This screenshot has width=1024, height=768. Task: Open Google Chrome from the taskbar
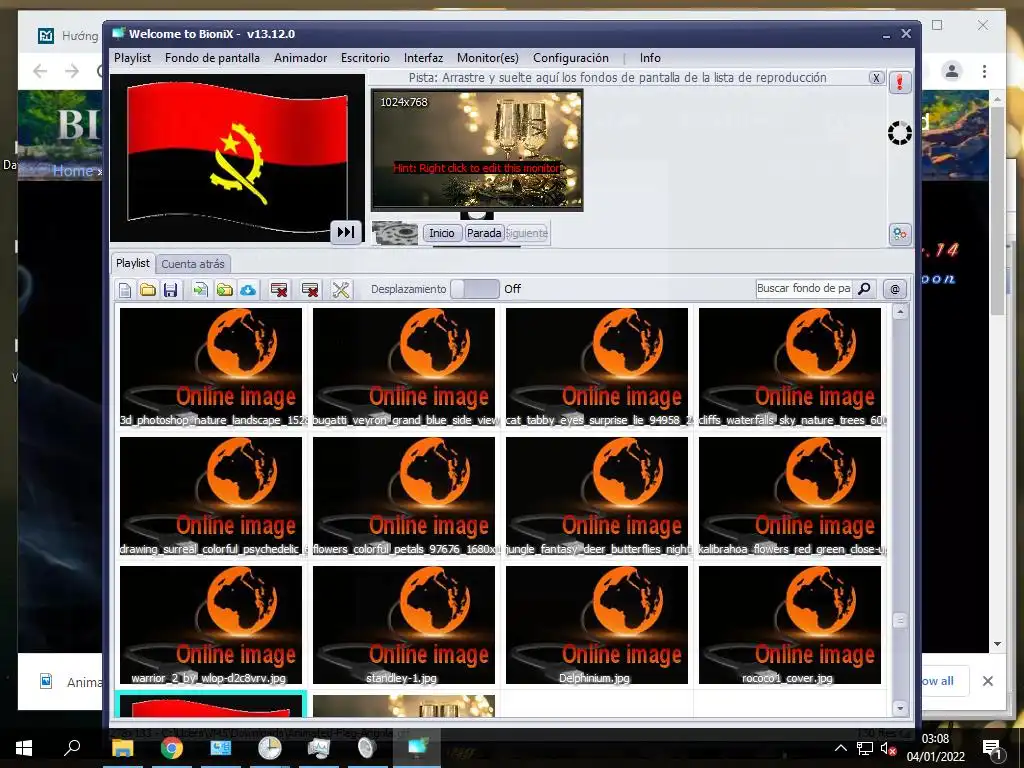pyautogui.click(x=172, y=748)
